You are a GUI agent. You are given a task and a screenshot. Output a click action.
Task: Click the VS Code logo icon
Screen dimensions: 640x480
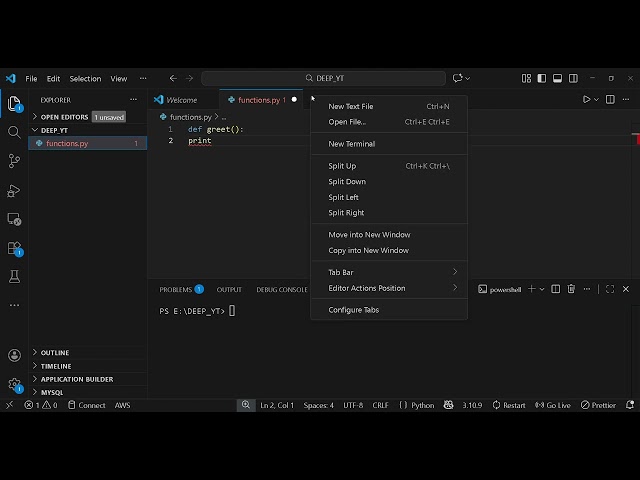(11, 78)
